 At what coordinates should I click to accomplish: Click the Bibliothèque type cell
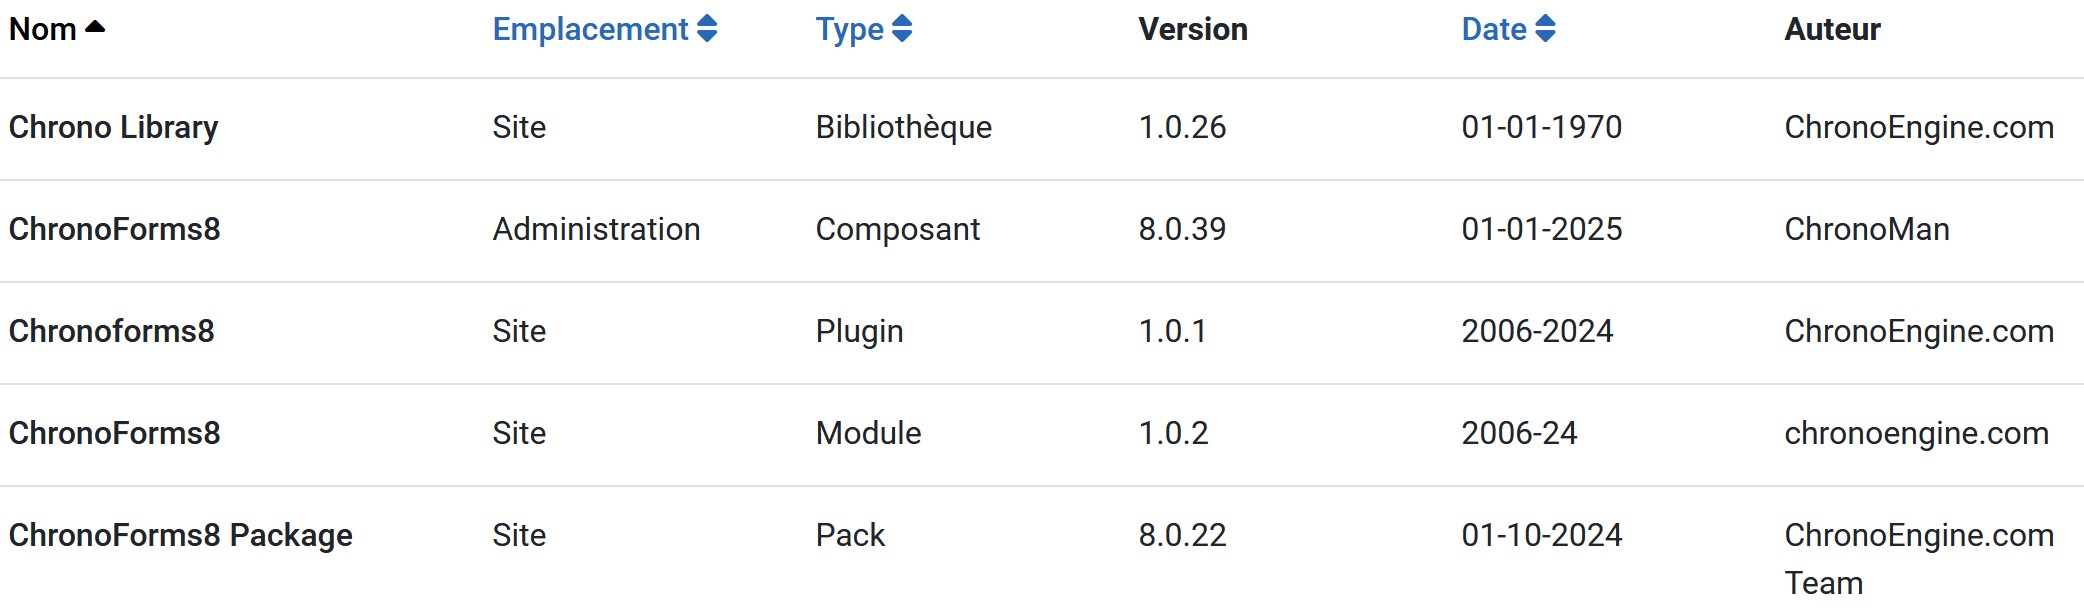tap(903, 127)
